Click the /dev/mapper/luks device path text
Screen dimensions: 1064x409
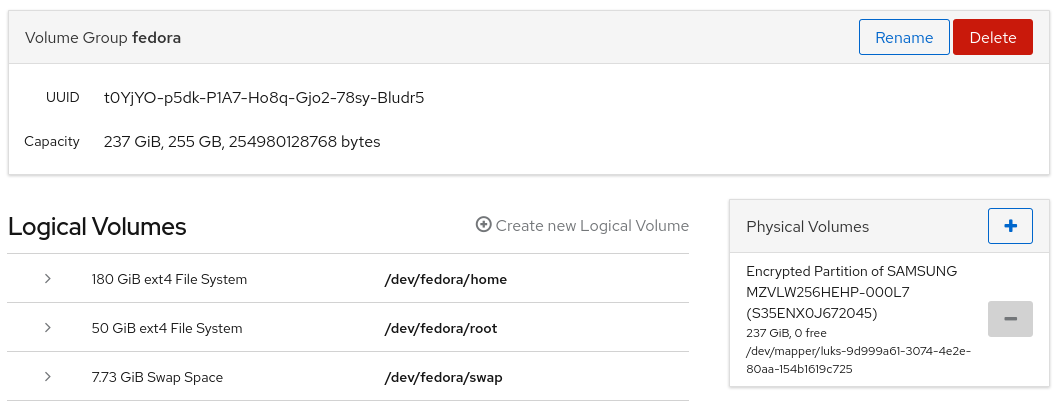point(858,360)
